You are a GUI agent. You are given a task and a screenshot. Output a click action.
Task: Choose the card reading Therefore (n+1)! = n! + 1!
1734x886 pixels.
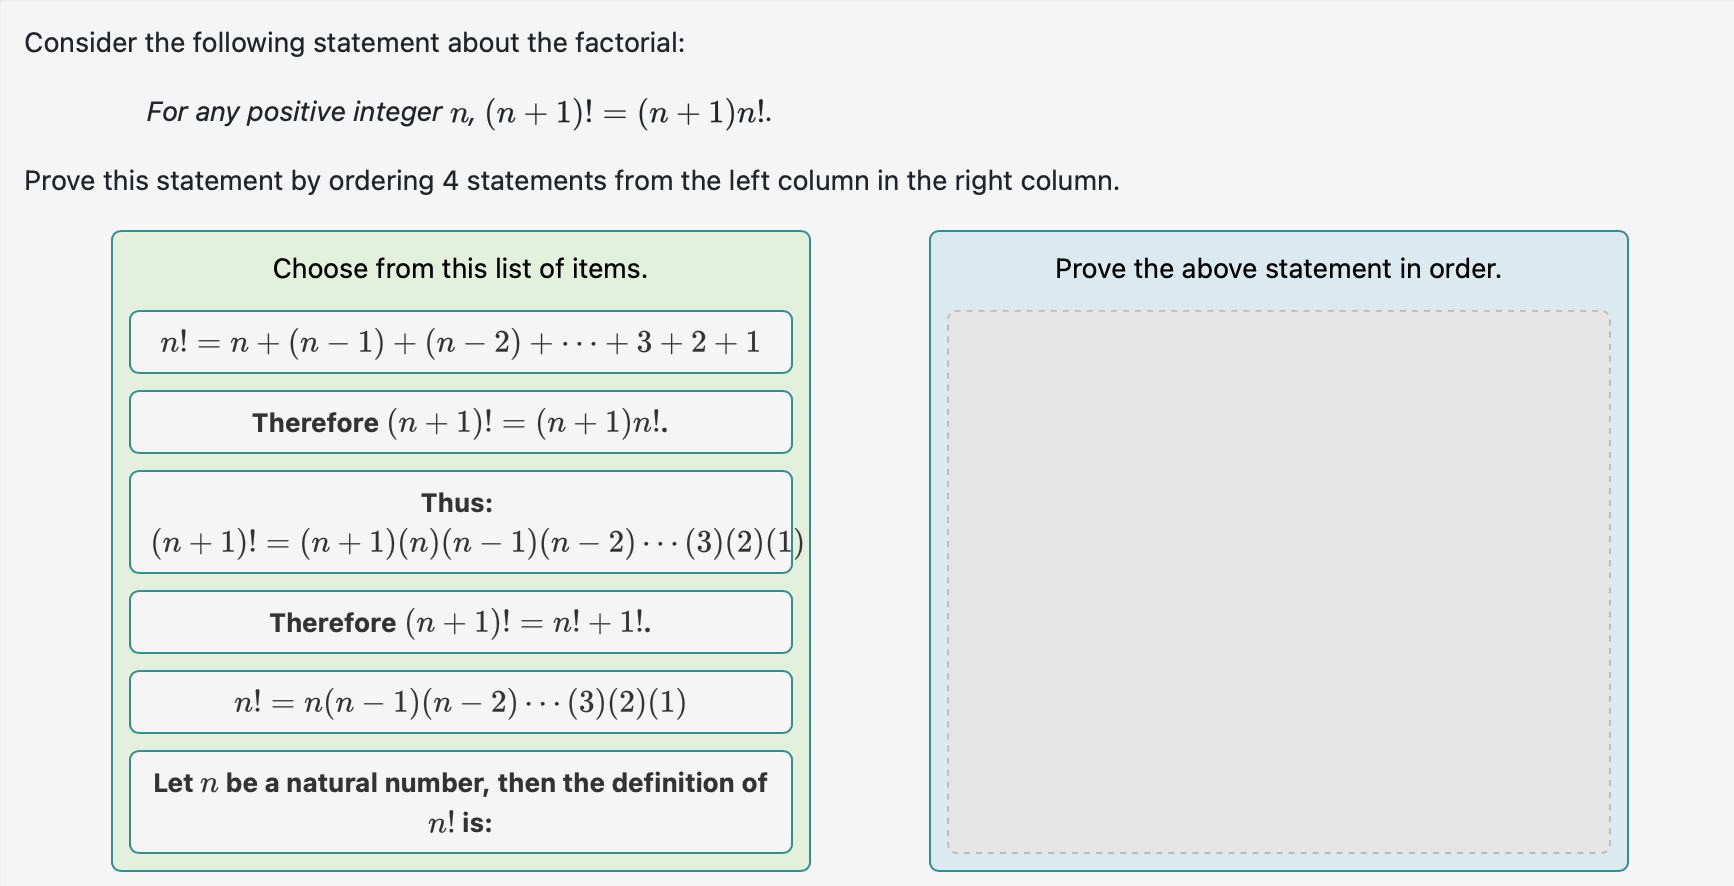(460, 622)
